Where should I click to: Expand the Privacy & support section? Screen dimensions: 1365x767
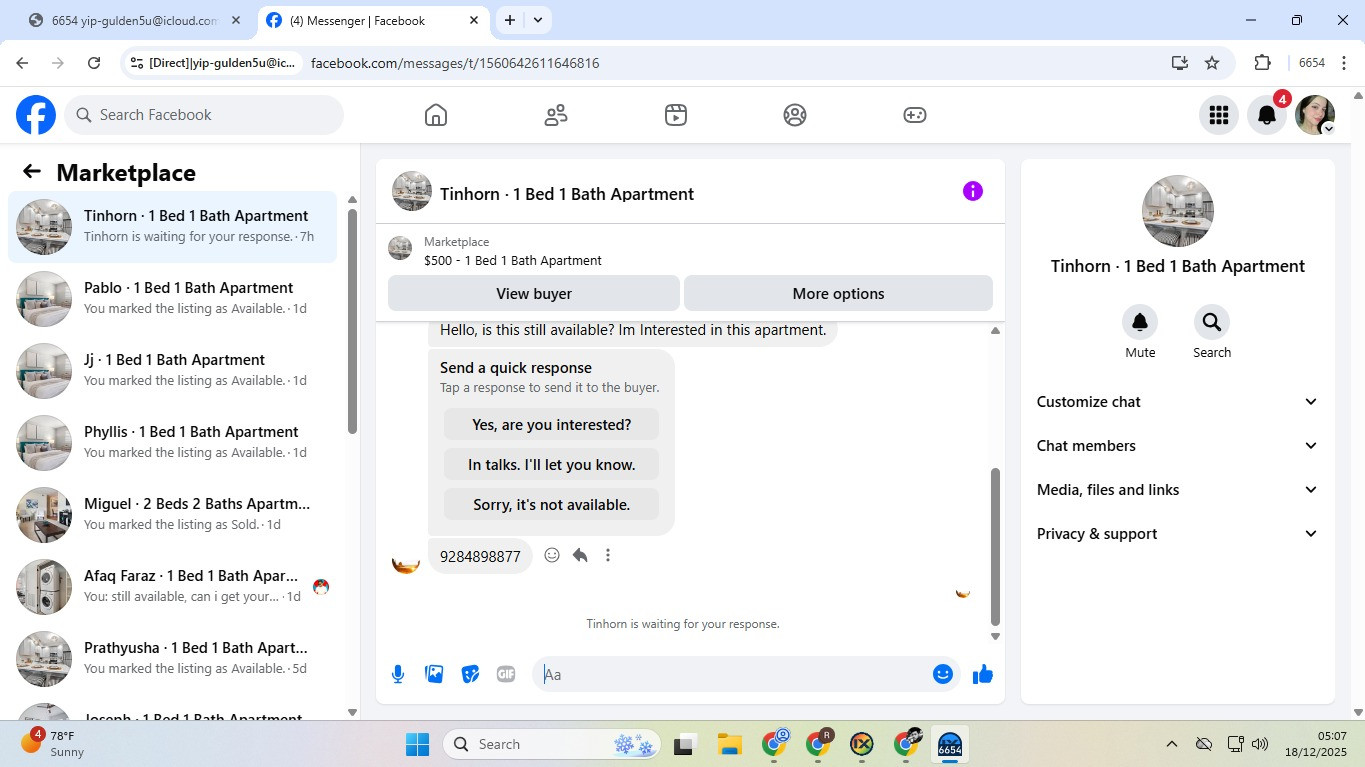pos(1178,534)
